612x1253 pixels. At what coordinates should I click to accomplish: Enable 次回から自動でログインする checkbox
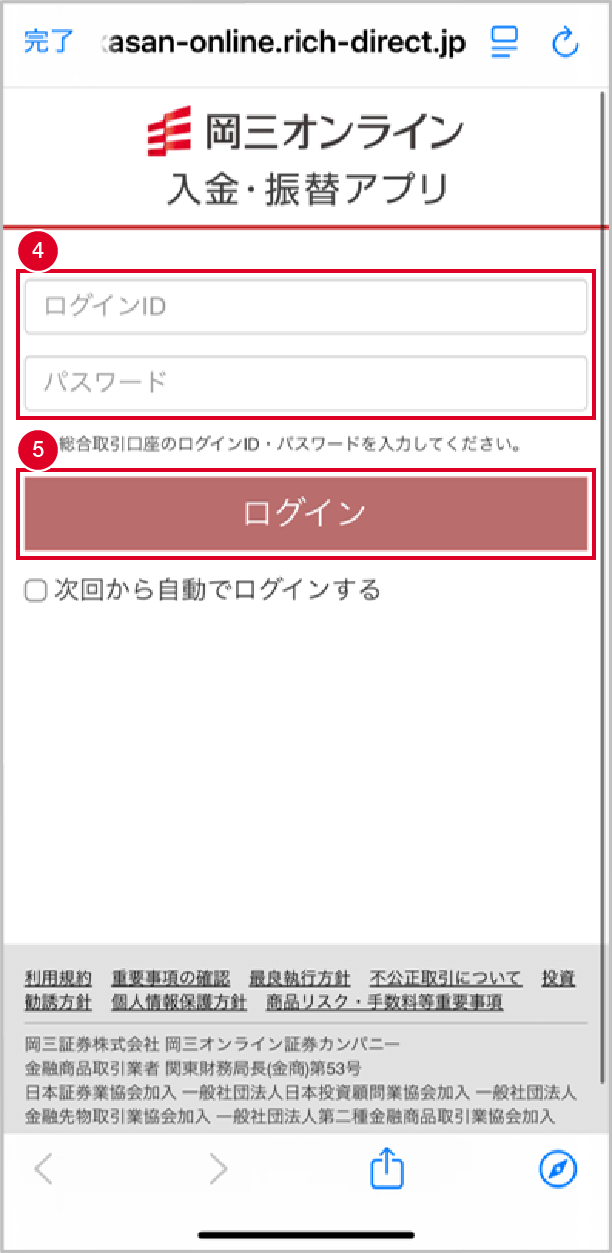[x=36, y=591]
